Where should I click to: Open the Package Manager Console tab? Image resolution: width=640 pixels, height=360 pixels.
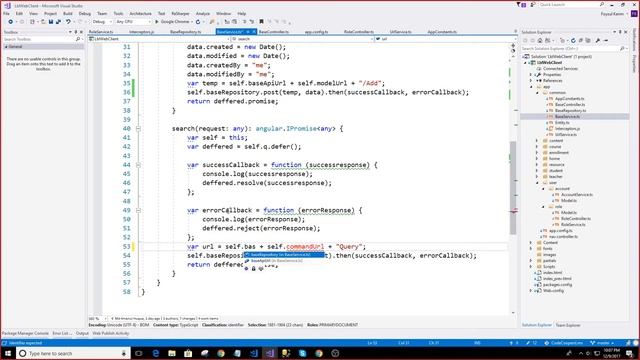[x=25, y=333]
